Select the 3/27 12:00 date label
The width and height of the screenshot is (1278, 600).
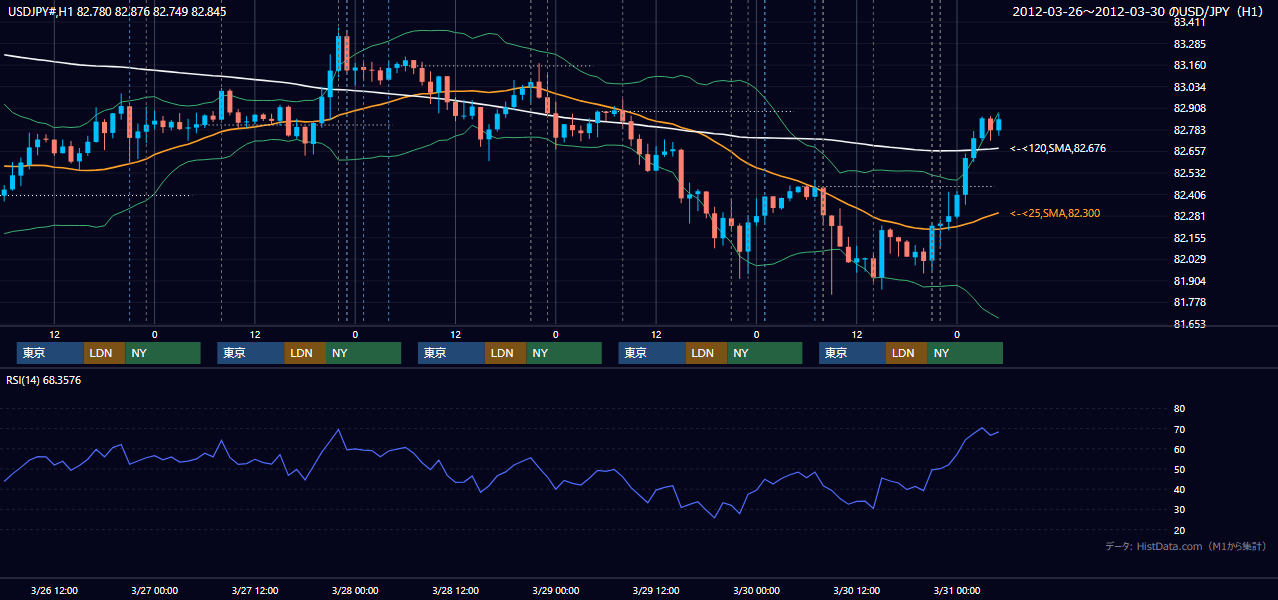click(x=254, y=590)
